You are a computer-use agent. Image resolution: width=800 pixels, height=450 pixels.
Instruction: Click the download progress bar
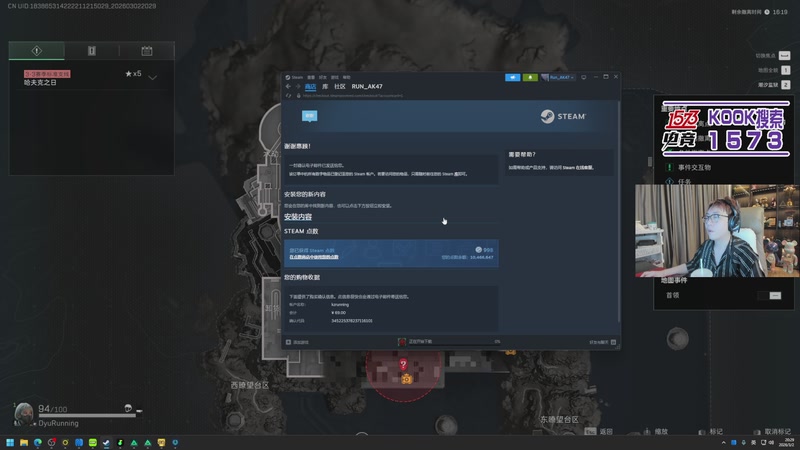point(455,345)
